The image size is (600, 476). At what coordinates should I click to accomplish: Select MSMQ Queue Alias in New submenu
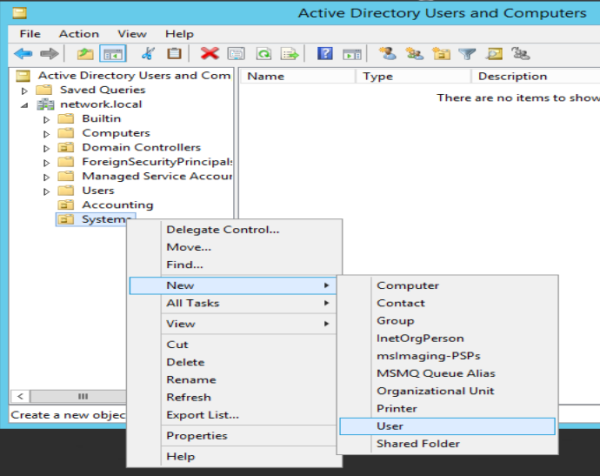pyautogui.click(x=447, y=373)
